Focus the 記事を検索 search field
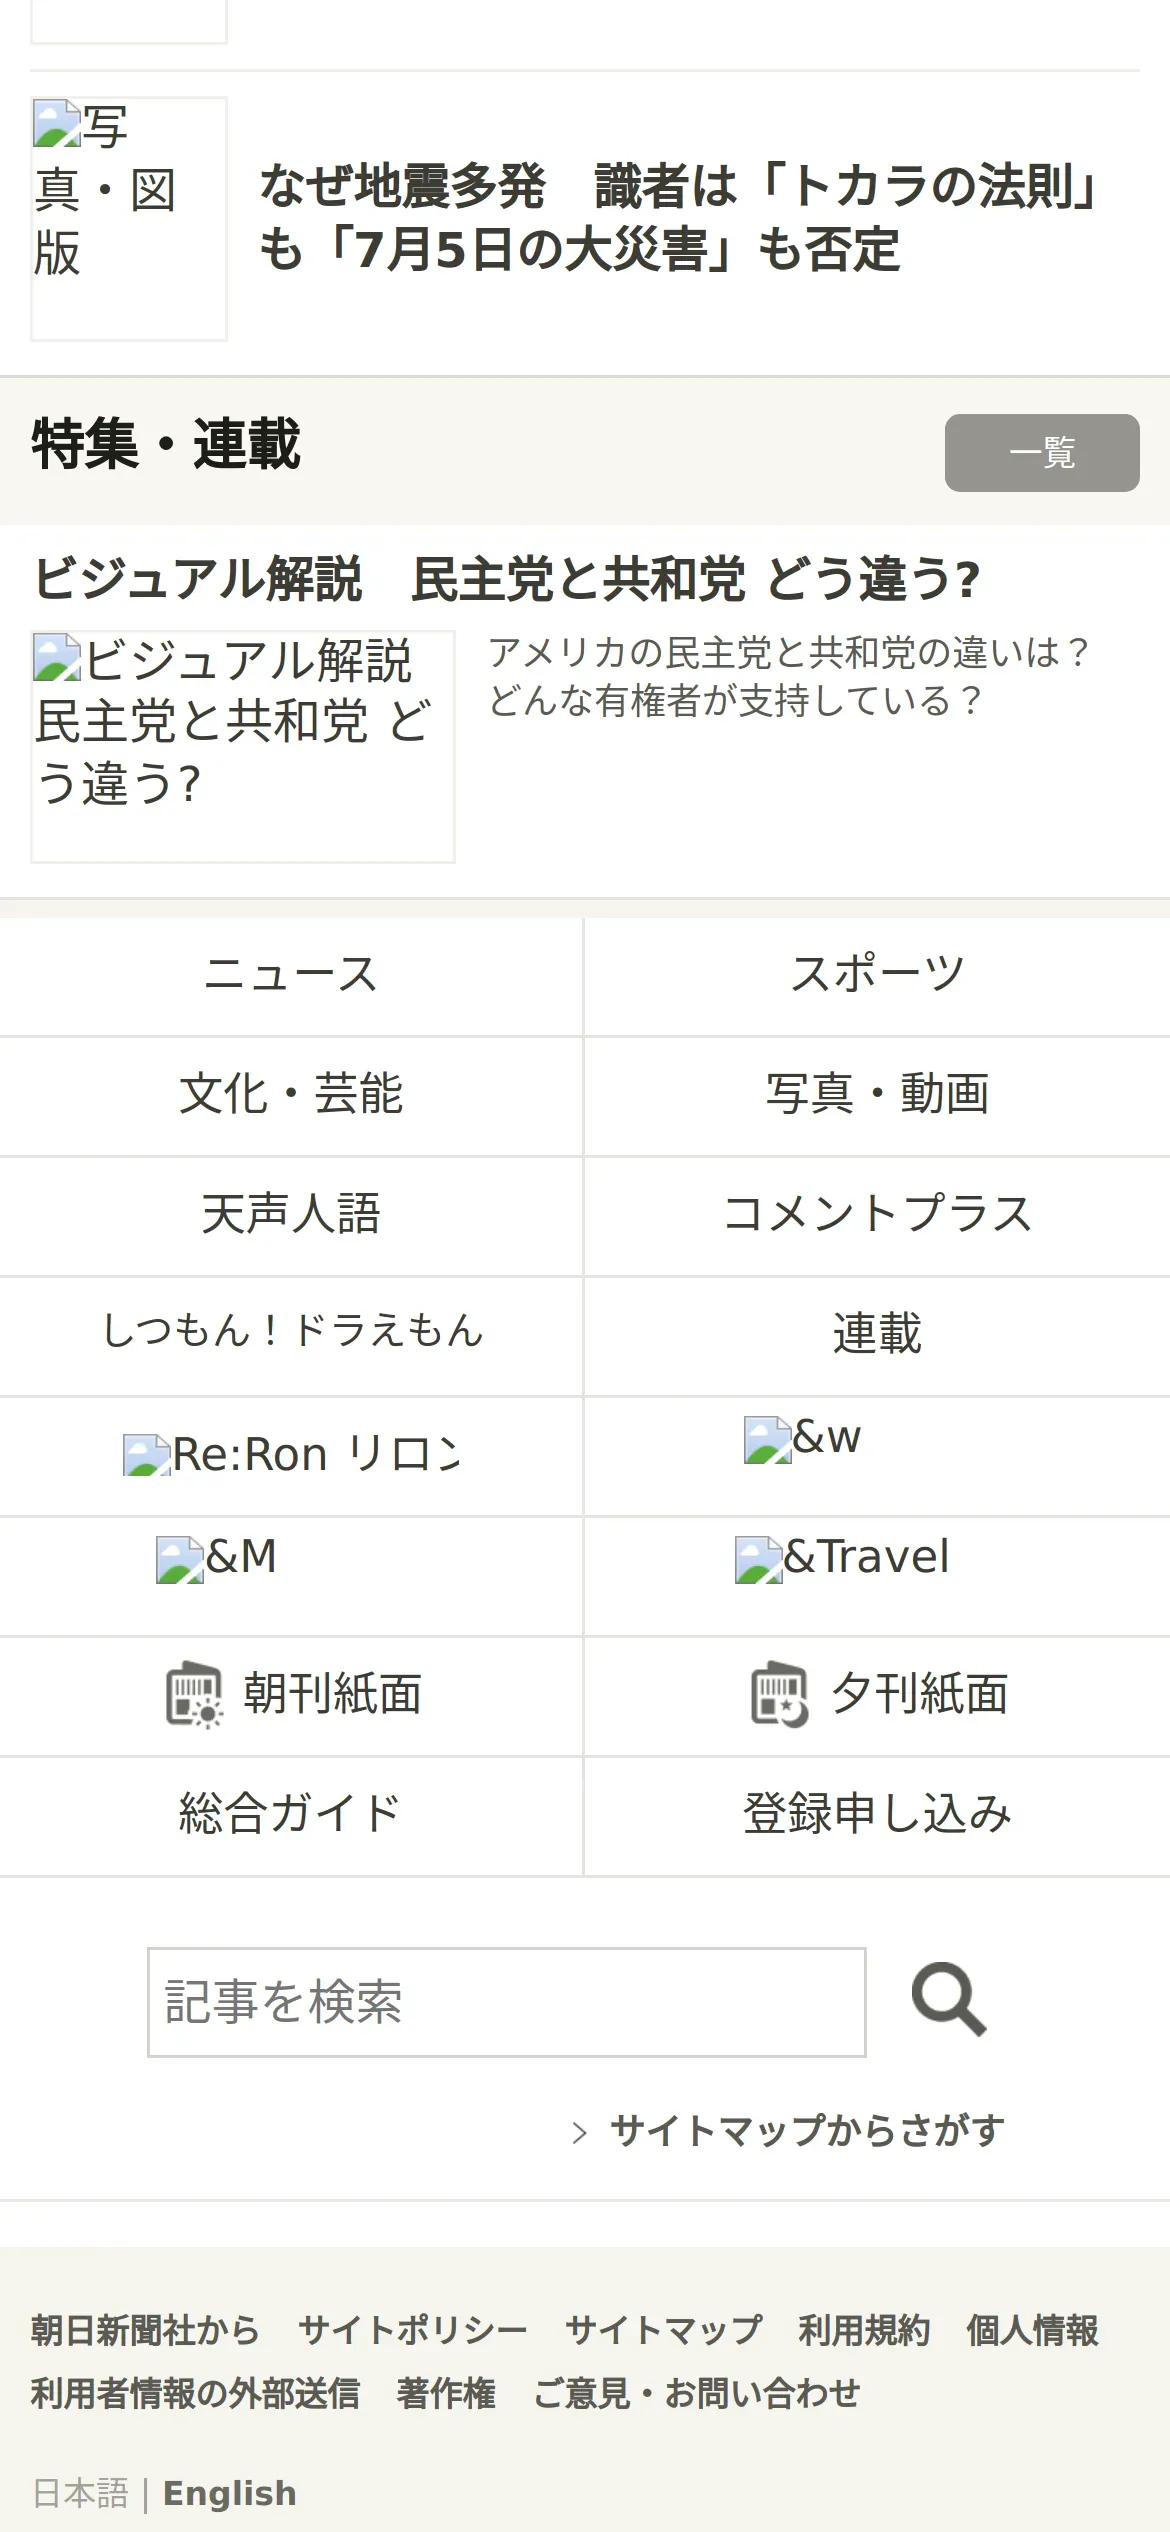The width and height of the screenshot is (1170, 2532). tap(507, 2001)
